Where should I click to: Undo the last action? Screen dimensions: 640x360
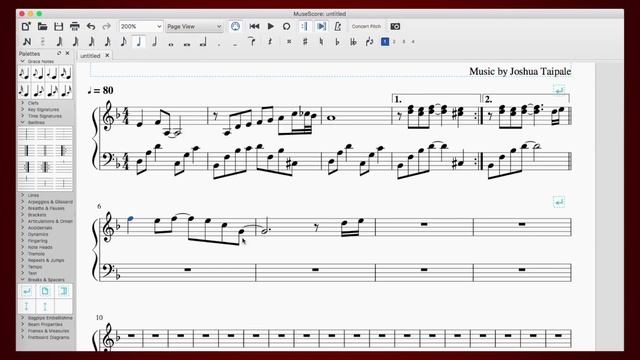click(x=91, y=27)
